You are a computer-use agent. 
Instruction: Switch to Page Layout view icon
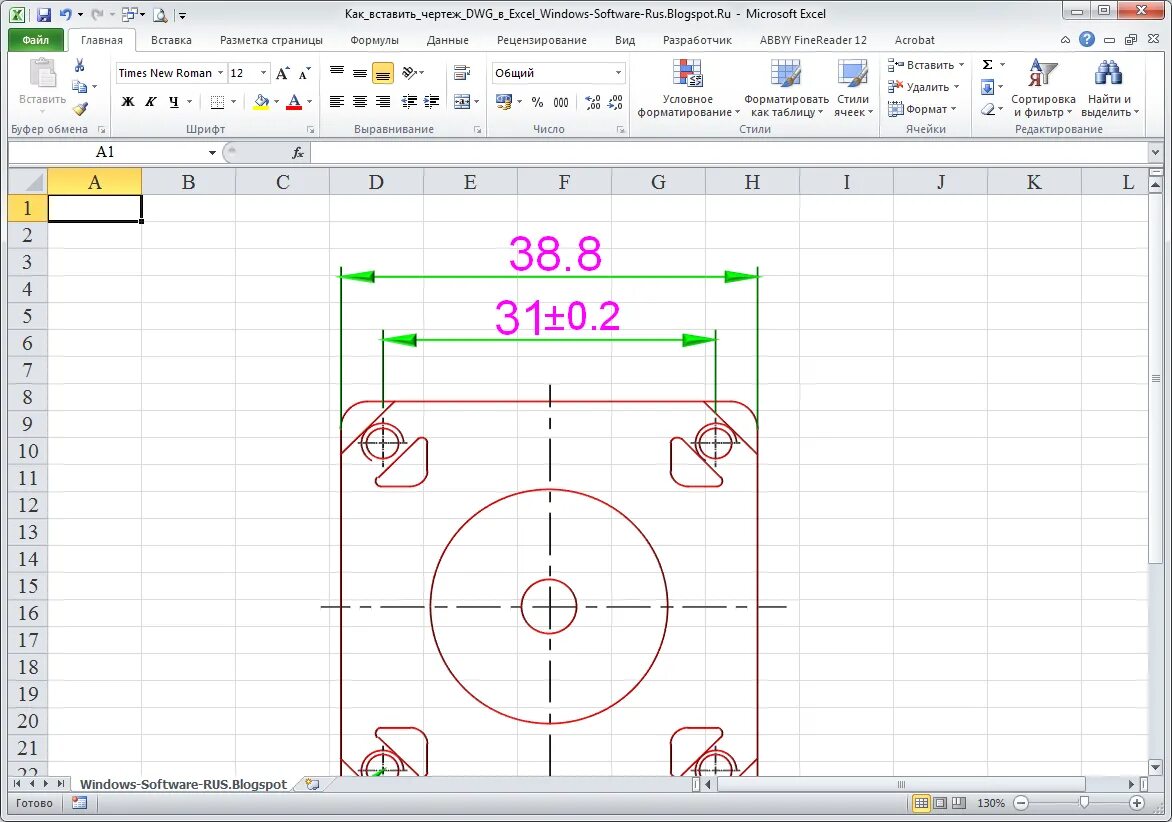[x=940, y=803]
